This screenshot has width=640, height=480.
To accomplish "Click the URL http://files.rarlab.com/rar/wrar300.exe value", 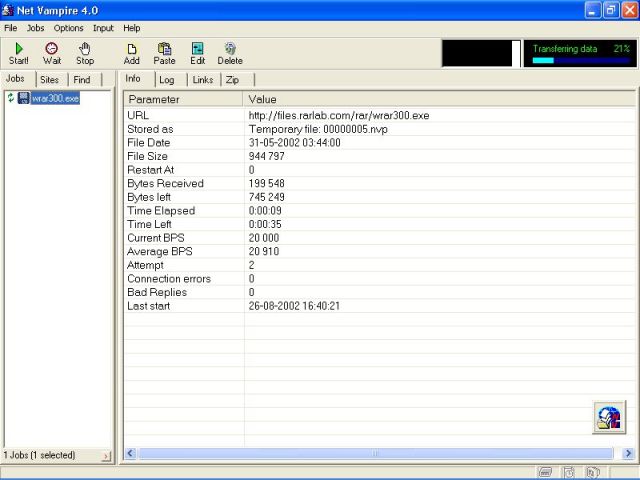I will 339,116.
